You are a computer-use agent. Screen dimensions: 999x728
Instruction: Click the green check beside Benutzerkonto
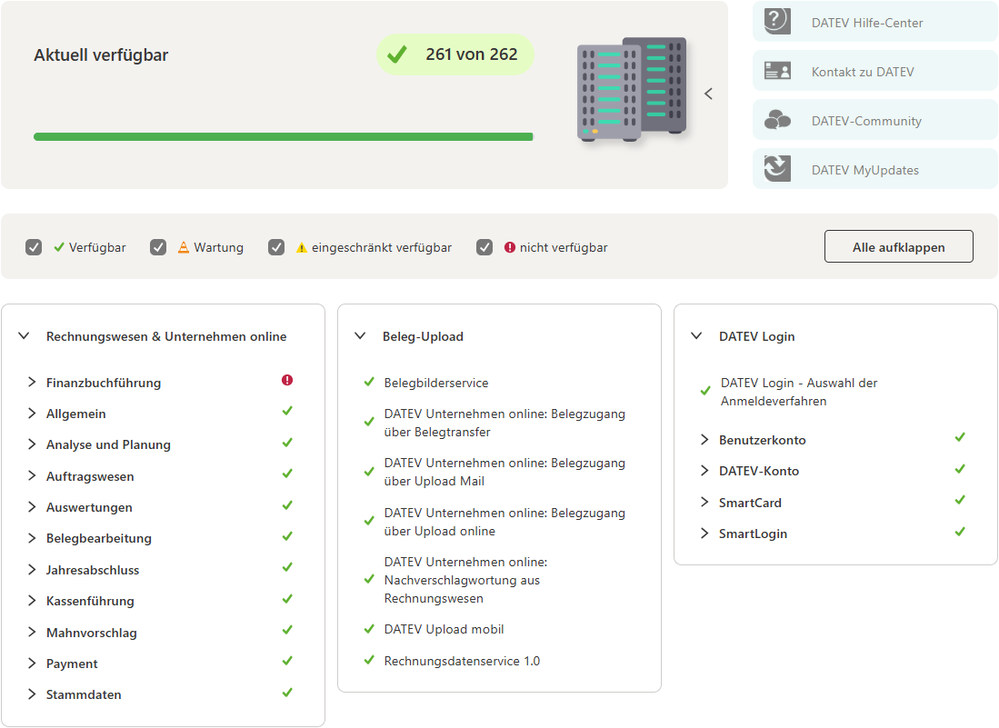pyautogui.click(x=960, y=437)
